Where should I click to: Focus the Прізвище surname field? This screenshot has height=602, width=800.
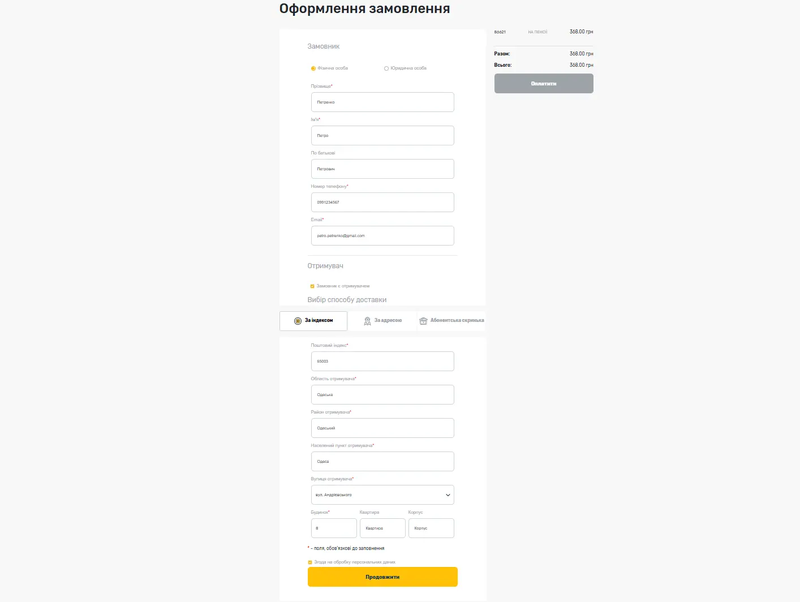click(x=382, y=102)
